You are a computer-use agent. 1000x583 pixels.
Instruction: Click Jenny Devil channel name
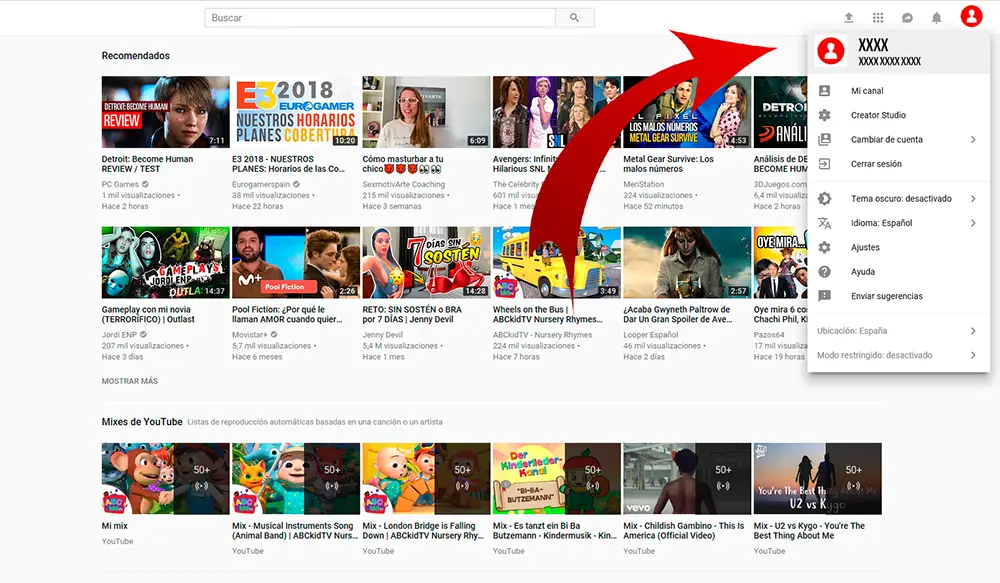tap(383, 335)
